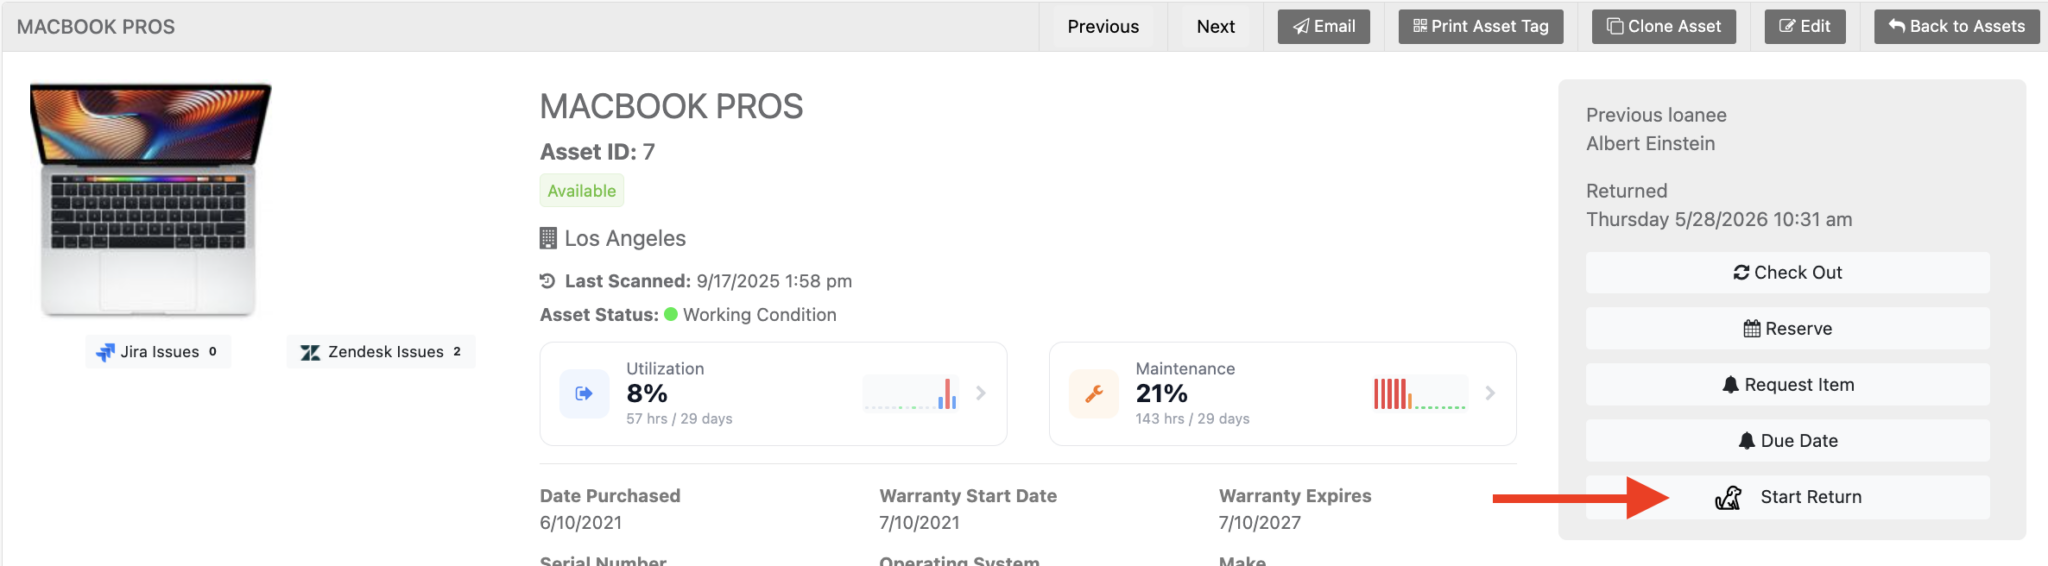Click the Check Out refresh icon
This screenshot has height=566, width=2048.
click(1741, 273)
